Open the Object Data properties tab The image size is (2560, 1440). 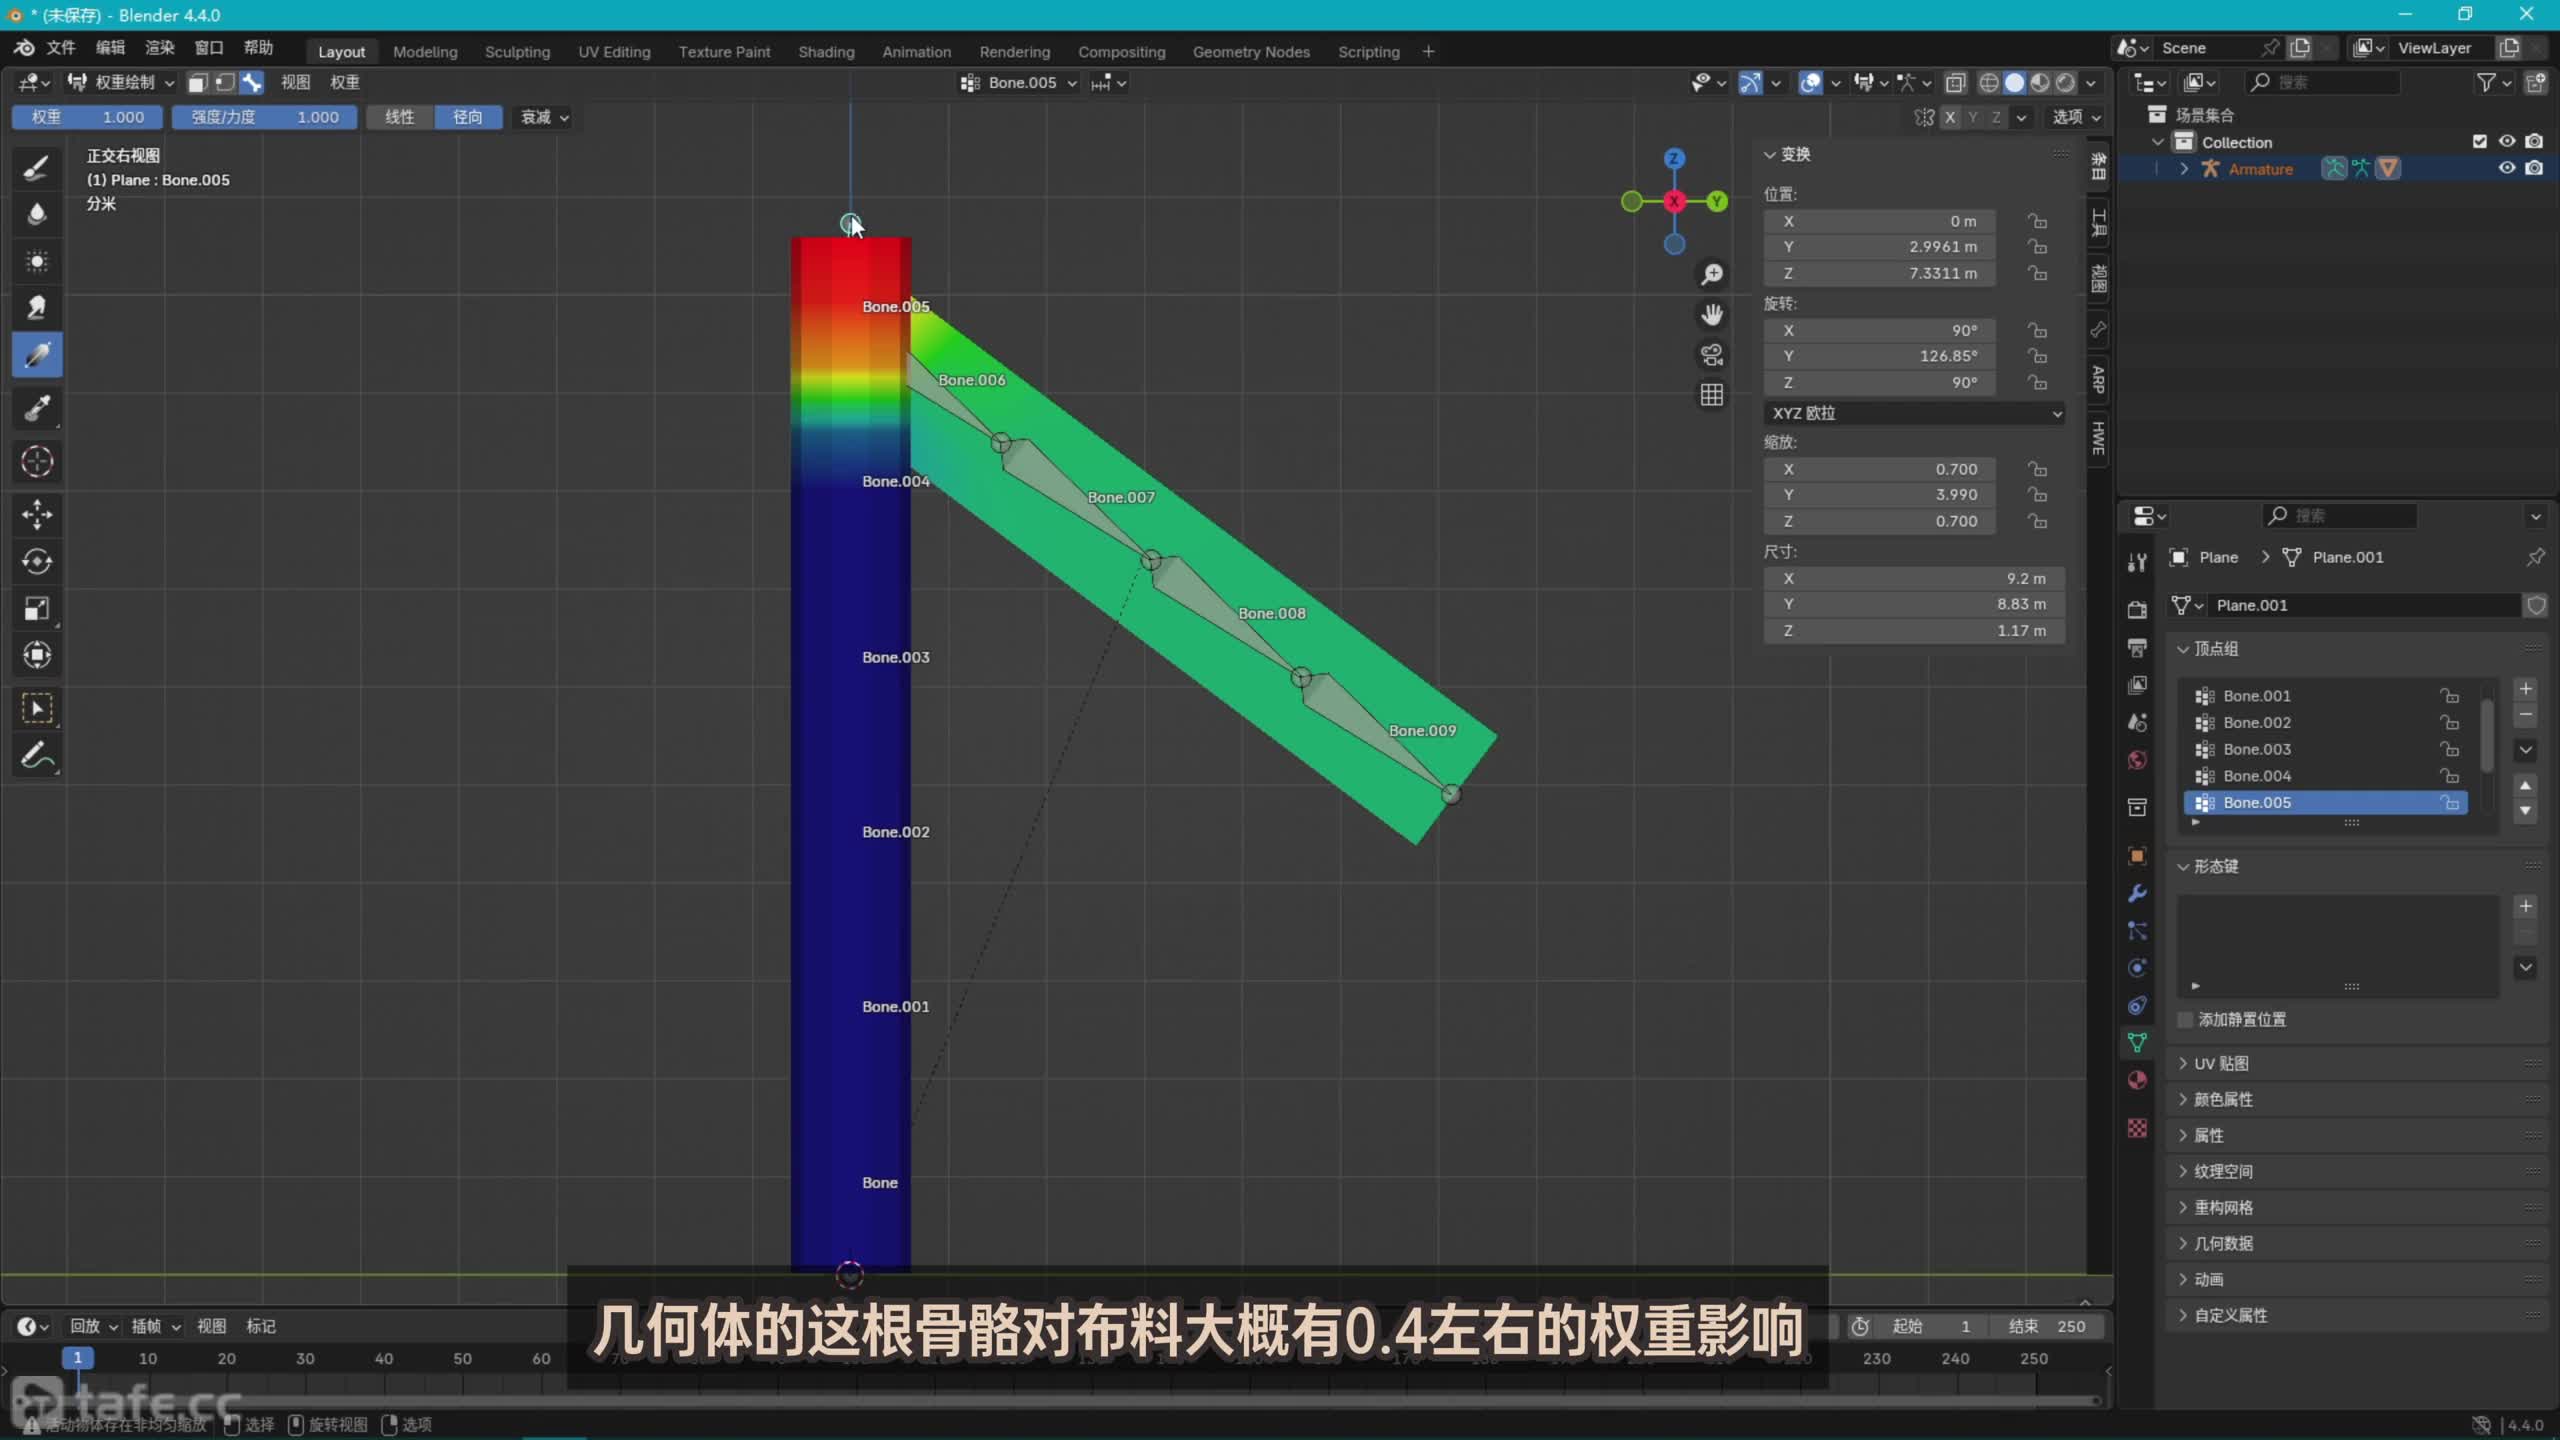2137,1043
